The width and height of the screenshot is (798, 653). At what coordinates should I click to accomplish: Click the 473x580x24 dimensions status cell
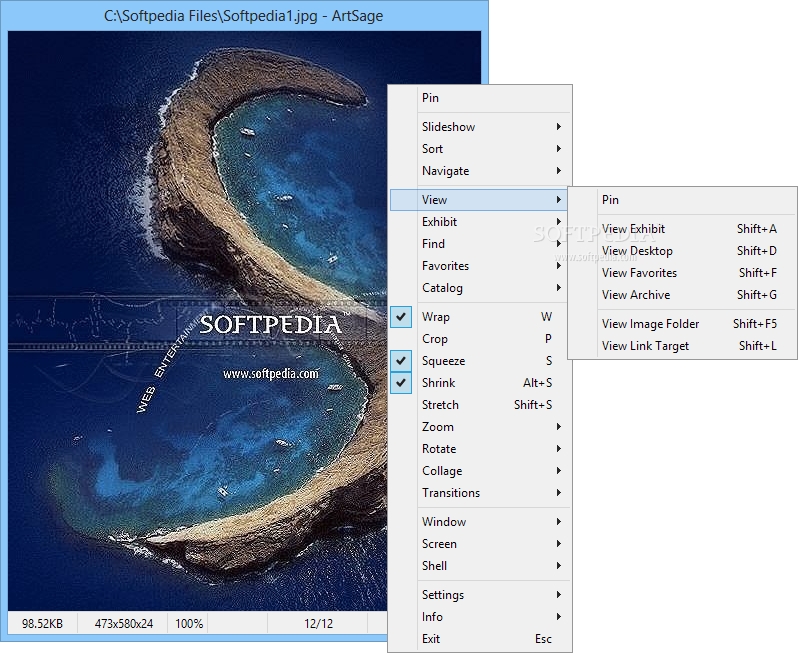coord(123,623)
